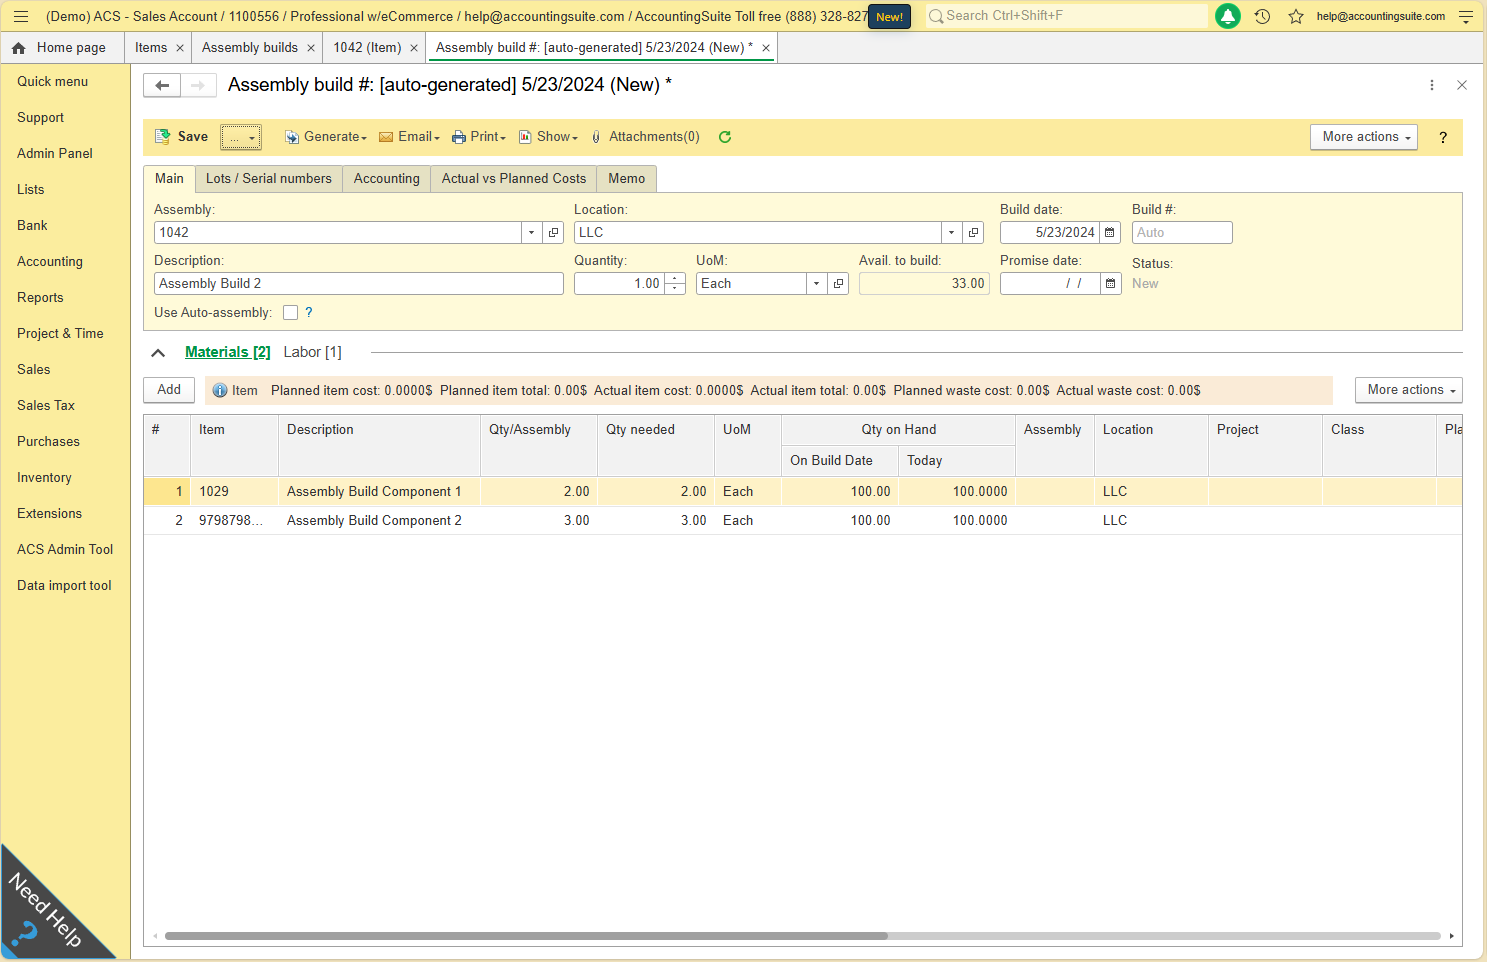Image resolution: width=1487 pixels, height=962 pixels.
Task: Open the Assembly dropdown arrow
Action: [x=532, y=232]
